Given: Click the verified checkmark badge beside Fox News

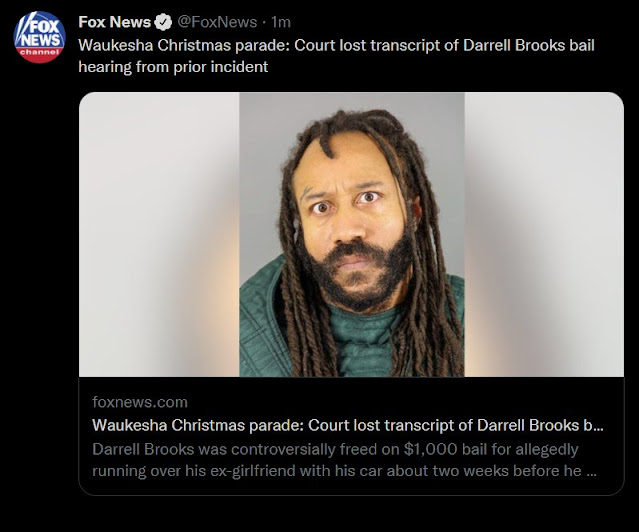Looking at the screenshot, I should pyautogui.click(x=164, y=22).
